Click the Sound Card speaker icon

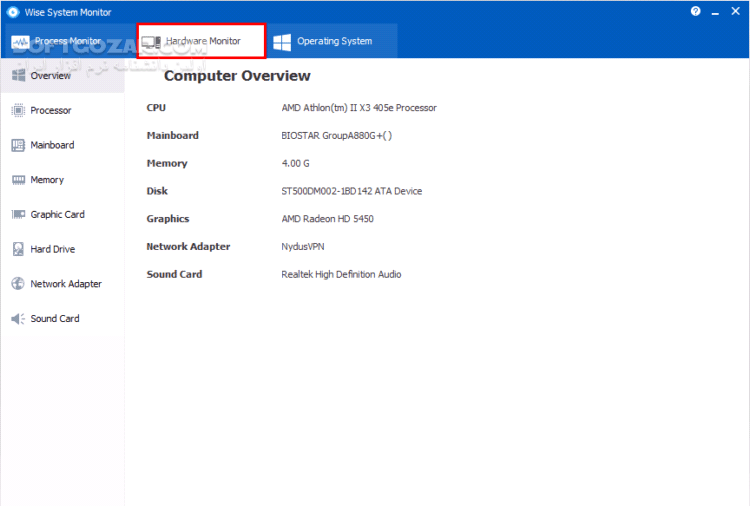point(17,319)
